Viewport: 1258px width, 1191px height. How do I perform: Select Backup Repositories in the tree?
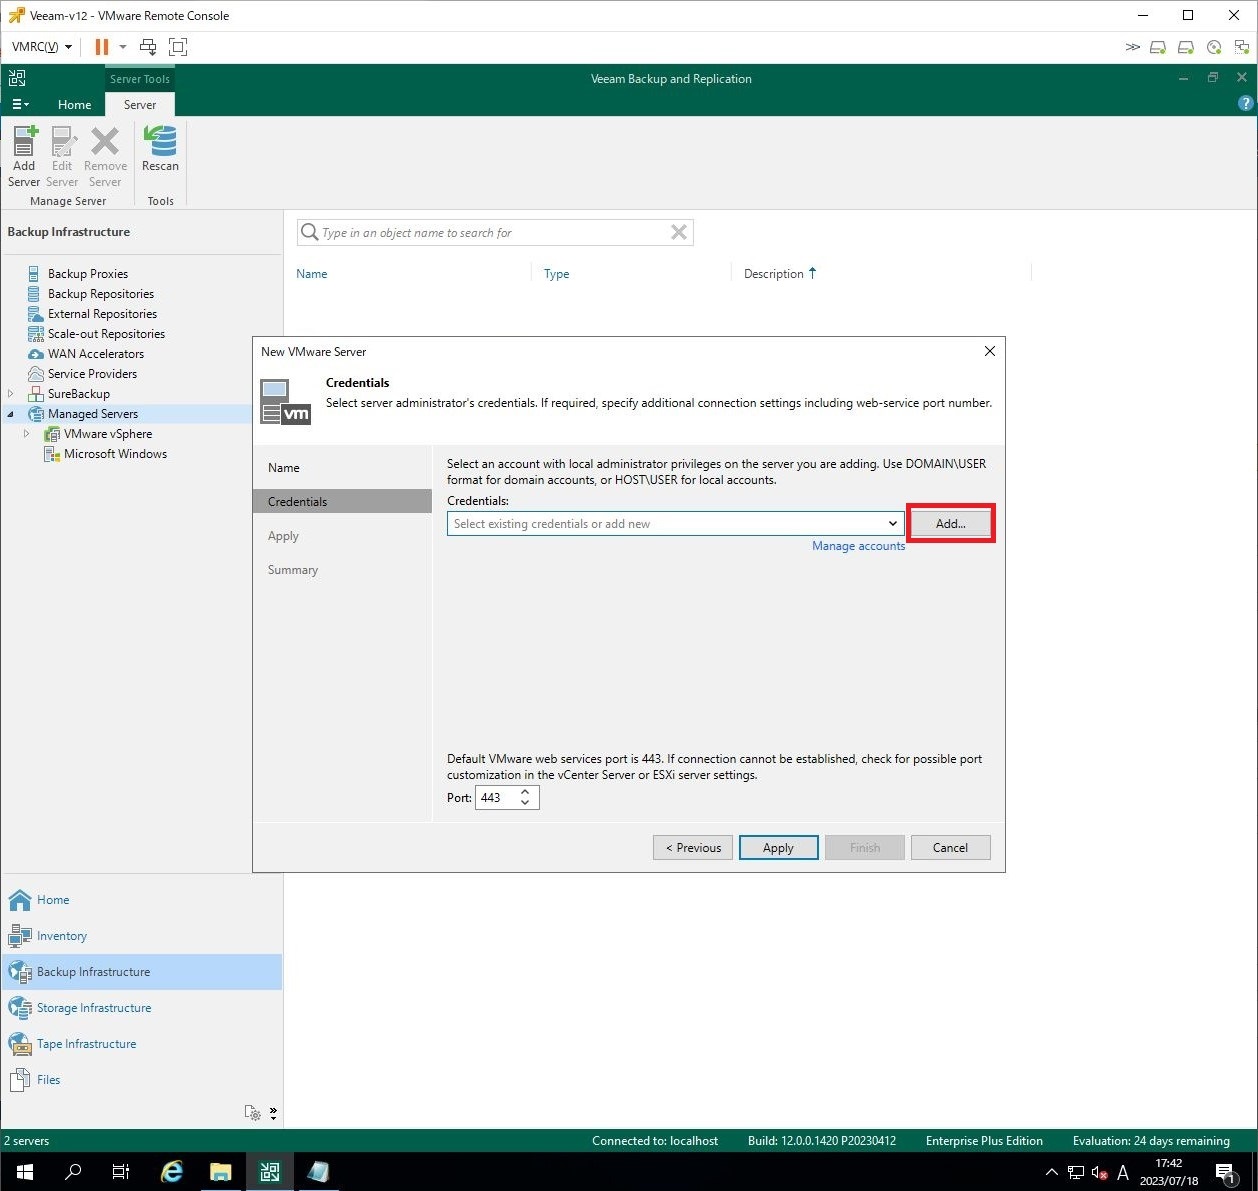[x=101, y=294]
